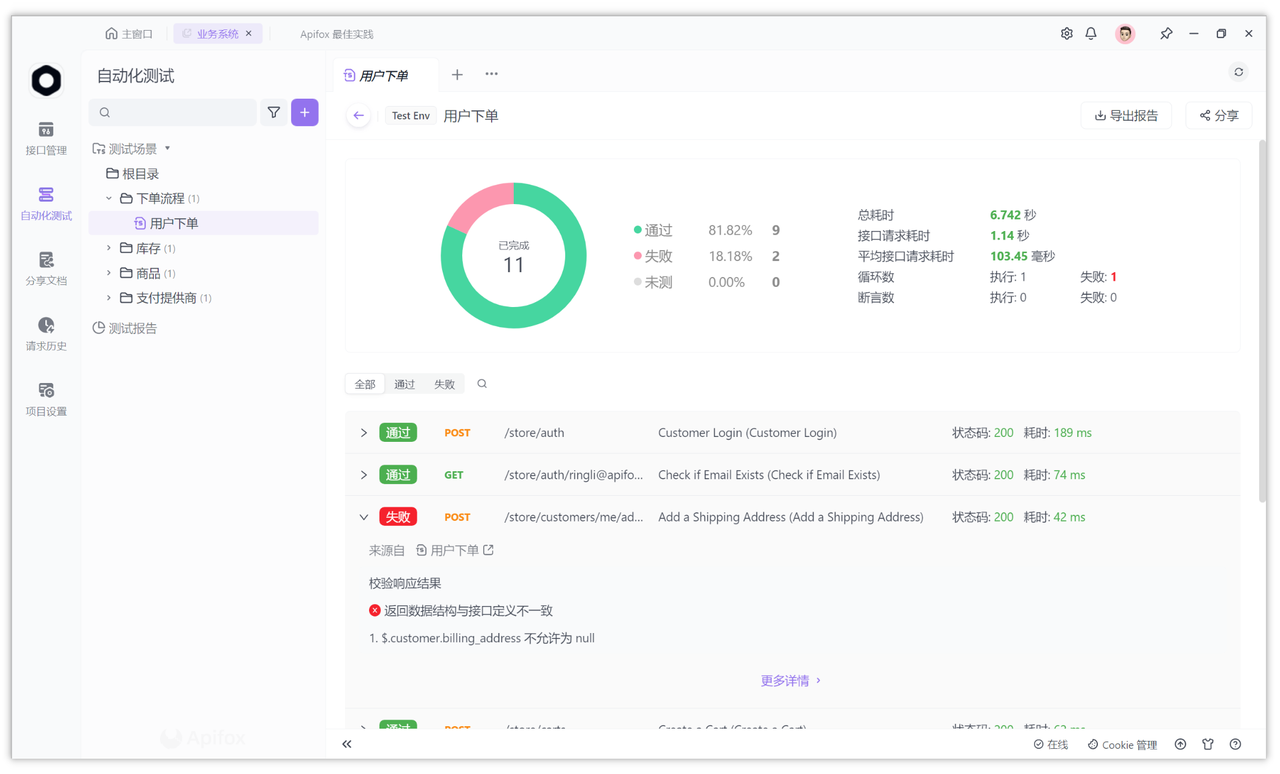The height and width of the screenshot is (774, 1280).
Task: Click the 未测 0.00% legend entry
Action: pyautogui.click(x=706, y=283)
